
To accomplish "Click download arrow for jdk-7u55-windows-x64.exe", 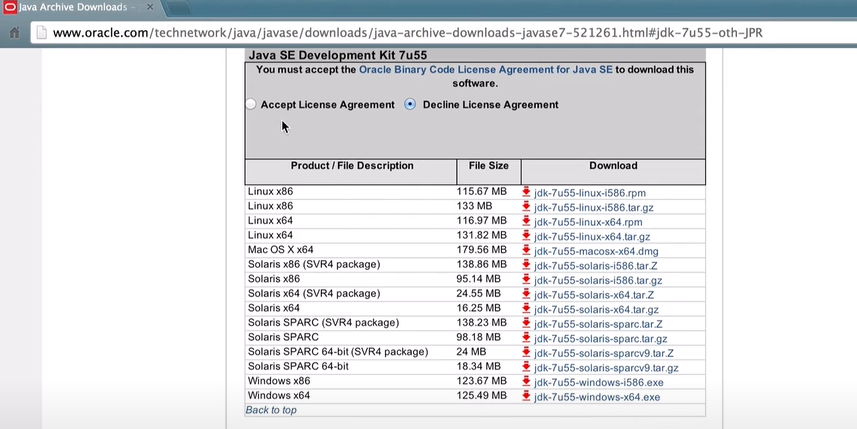I will click(526, 396).
